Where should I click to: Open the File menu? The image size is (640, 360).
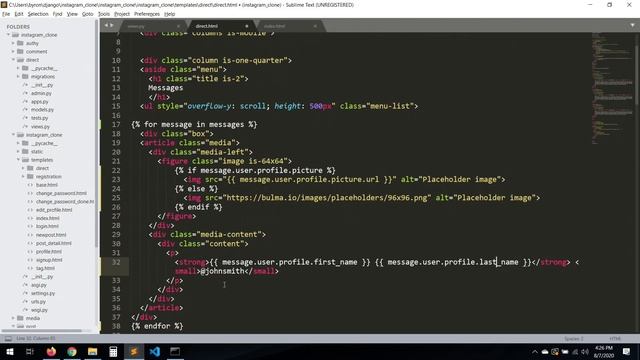pos(6,14)
